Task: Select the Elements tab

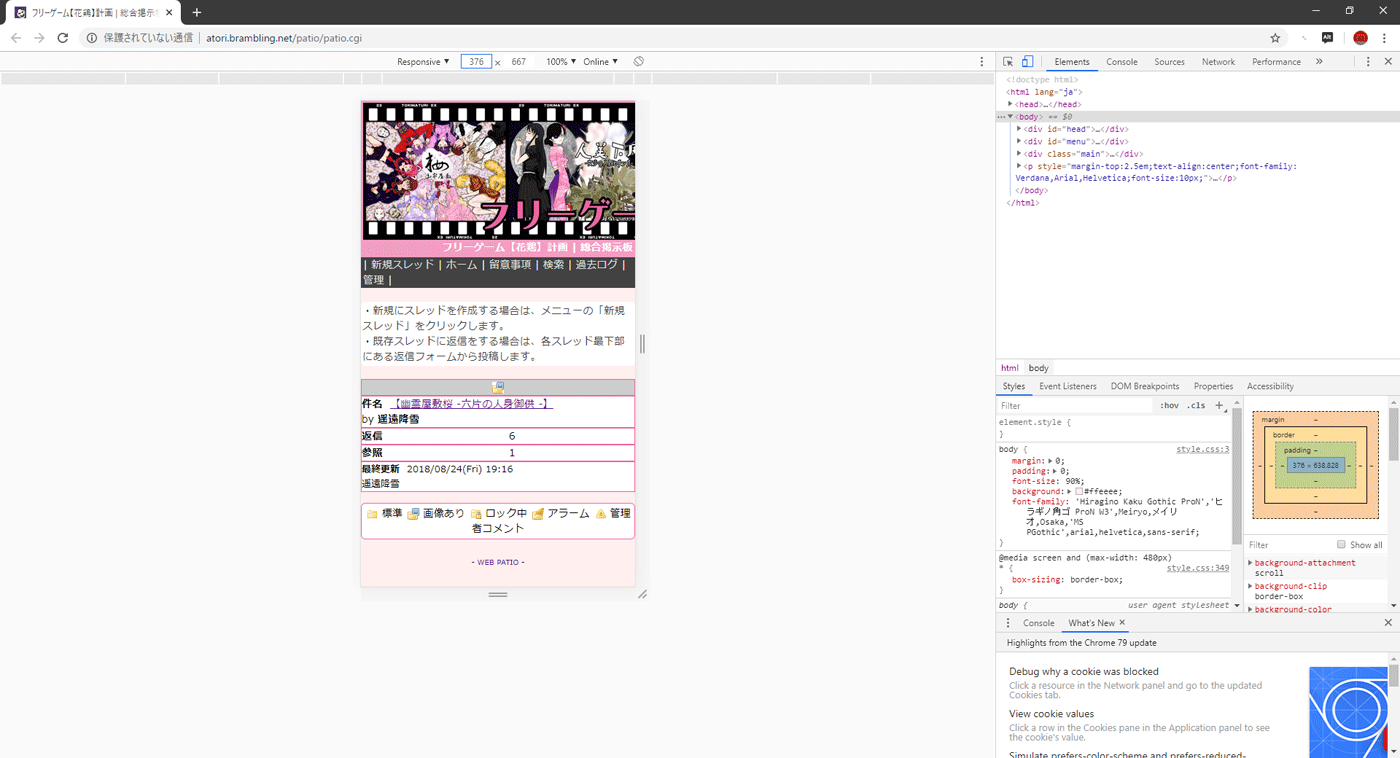Action: (1072, 62)
